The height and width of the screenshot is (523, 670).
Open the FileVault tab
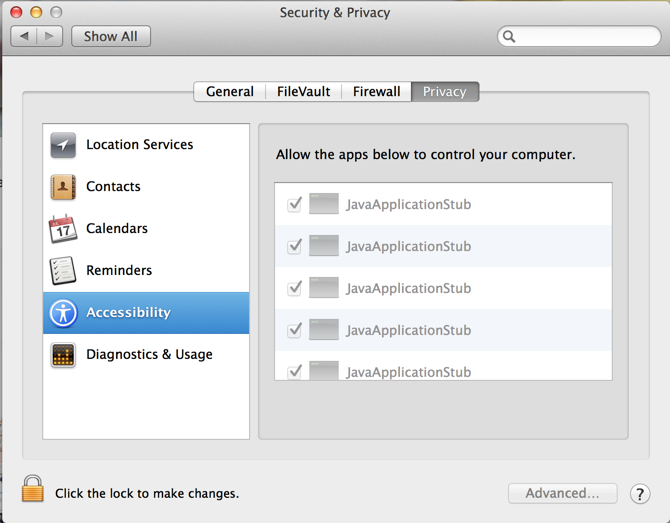click(304, 91)
